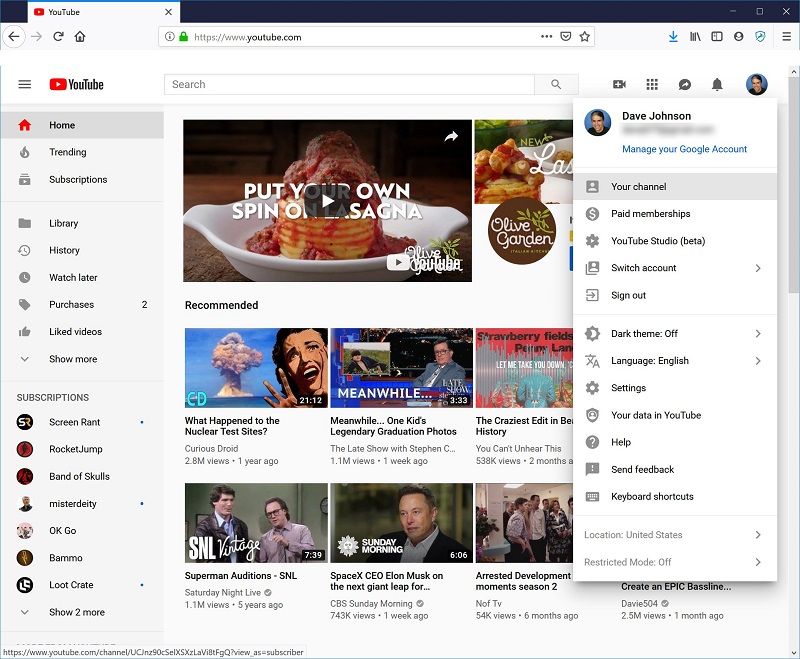Bookmark this page with star icon
800x659 pixels.
[x=585, y=36]
